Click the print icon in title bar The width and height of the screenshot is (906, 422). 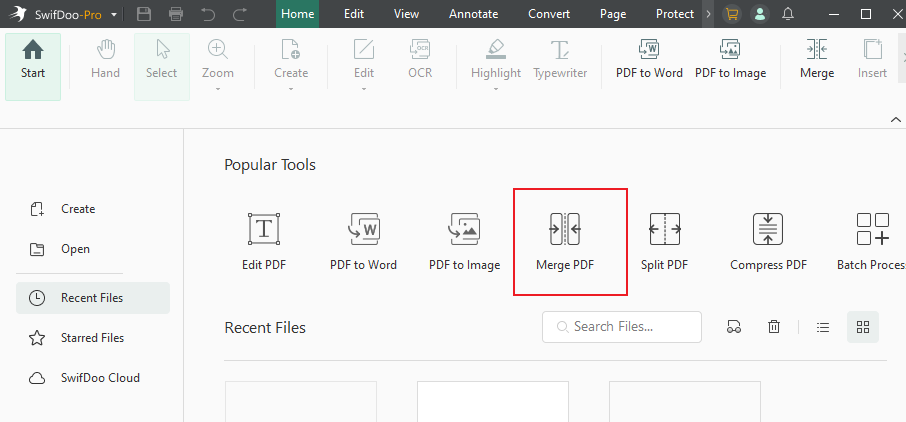[x=176, y=14]
